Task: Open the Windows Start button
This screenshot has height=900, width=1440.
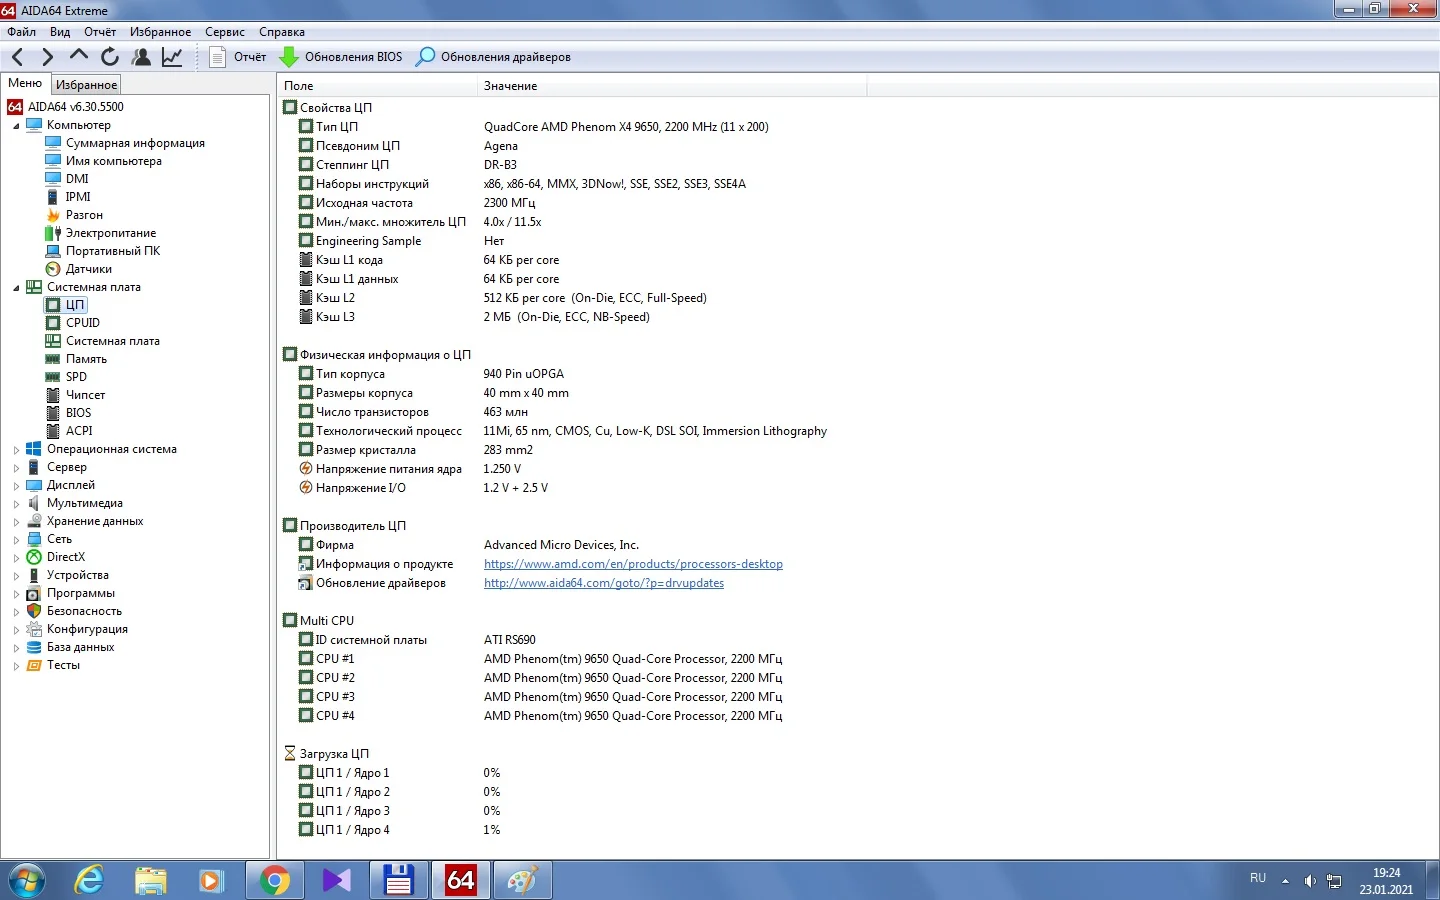Action: pyautogui.click(x=27, y=880)
